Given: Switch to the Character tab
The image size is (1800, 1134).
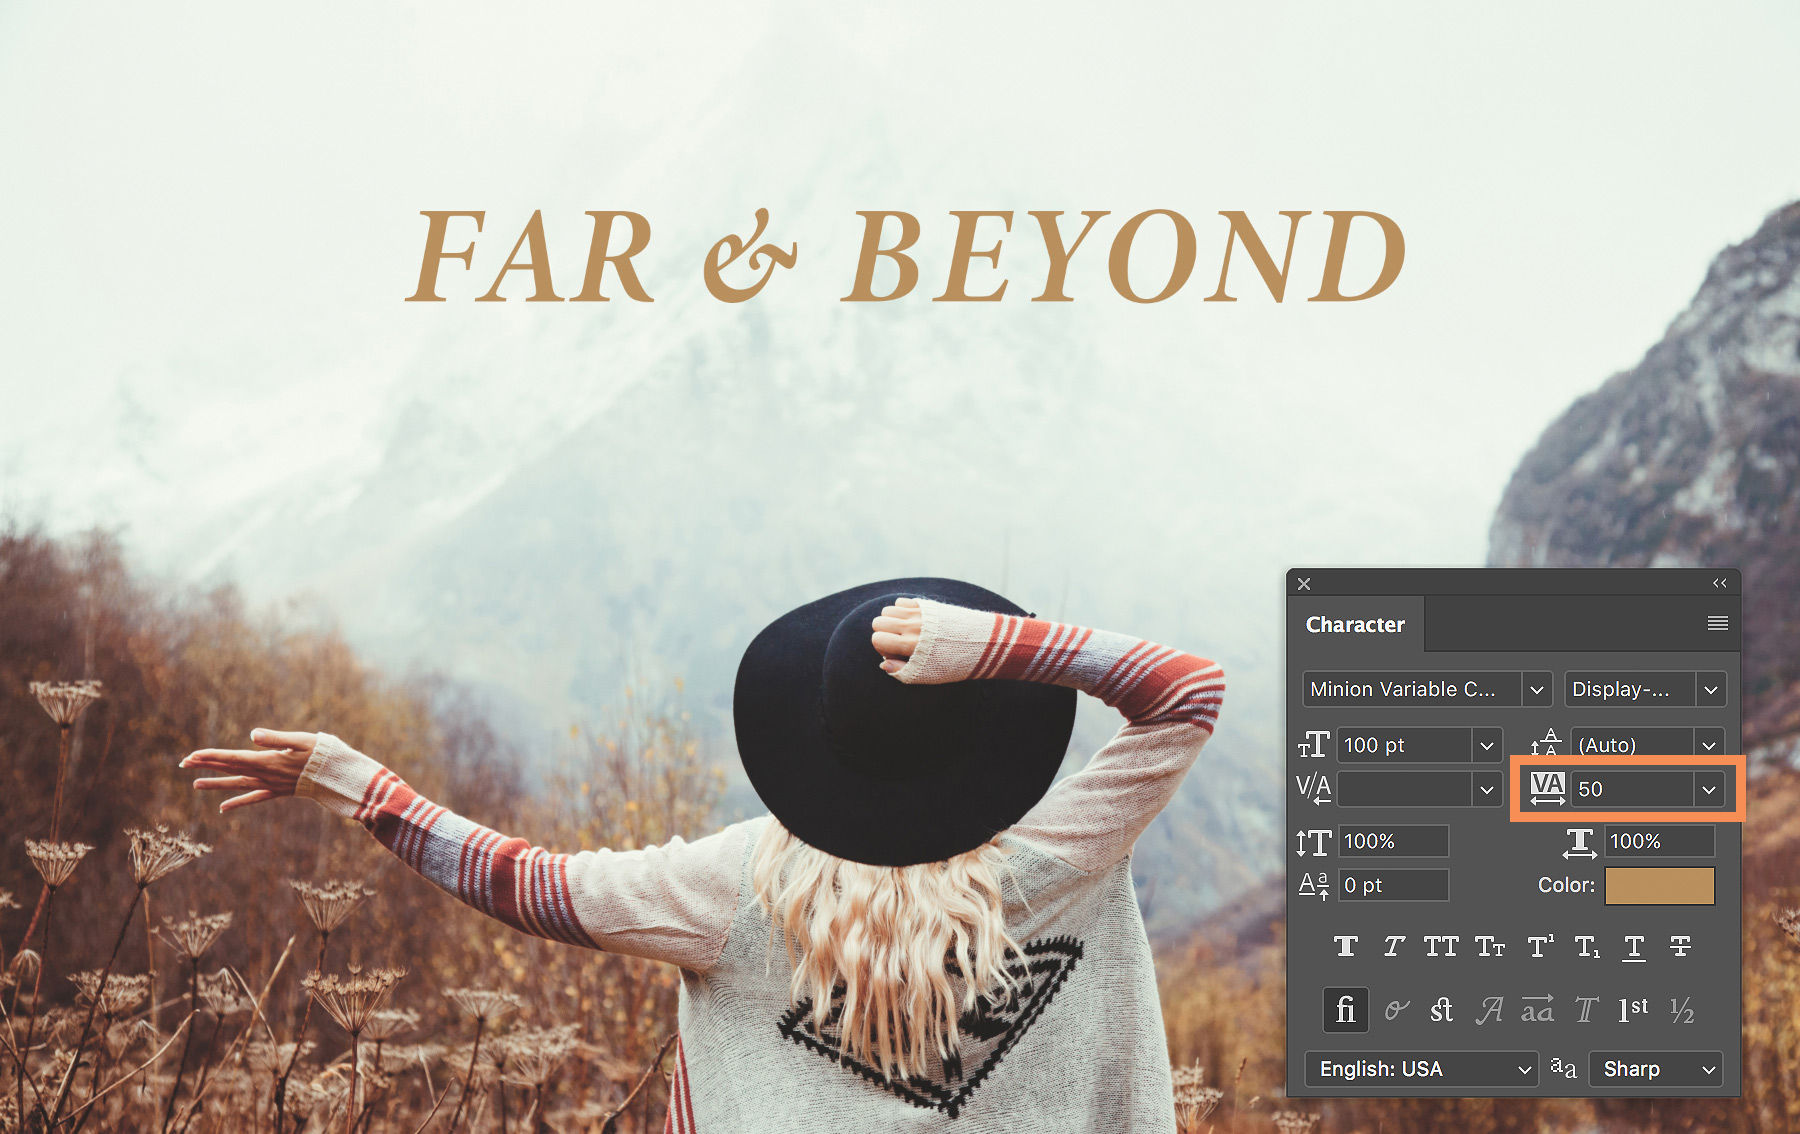Looking at the screenshot, I should (x=1355, y=624).
